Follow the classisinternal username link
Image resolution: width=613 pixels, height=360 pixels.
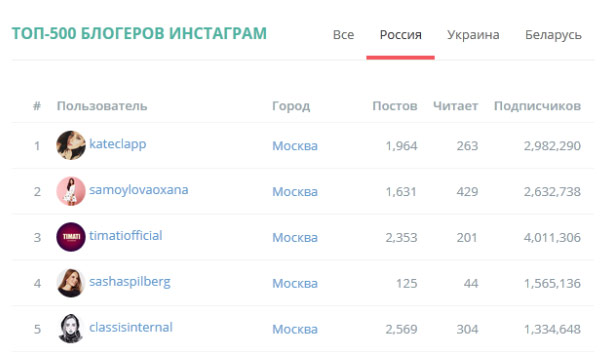tap(131, 327)
